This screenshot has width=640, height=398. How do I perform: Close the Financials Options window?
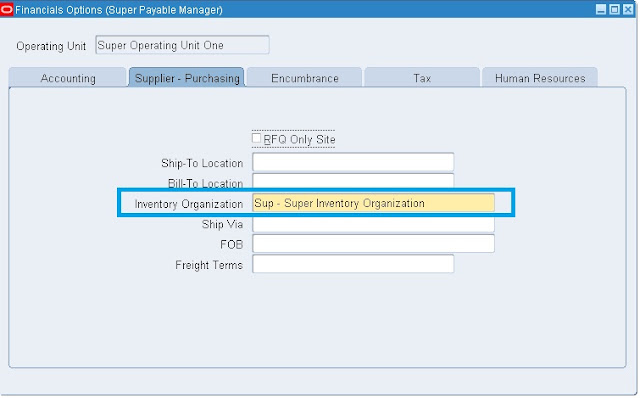(x=628, y=9)
